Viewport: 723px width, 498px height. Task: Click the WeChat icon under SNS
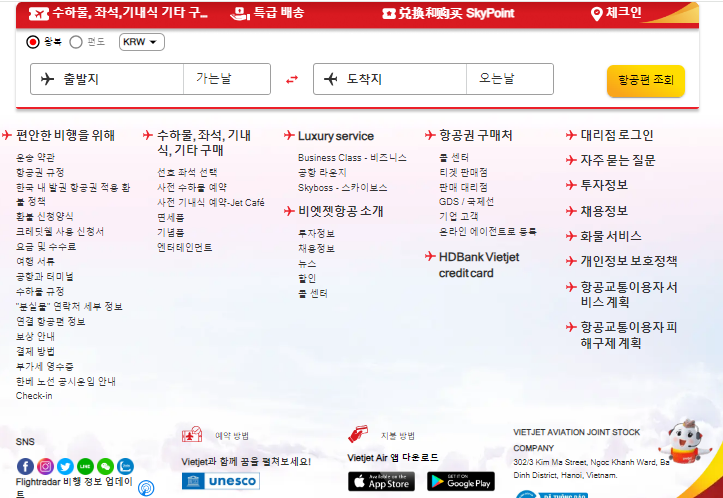[x=105, y=466]
